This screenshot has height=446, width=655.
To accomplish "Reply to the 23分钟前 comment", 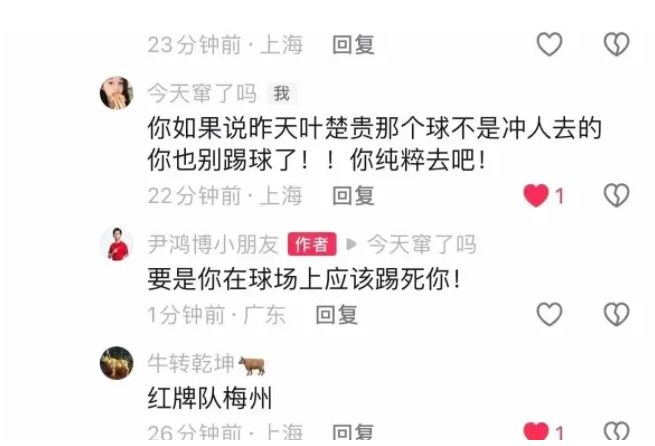I will pos(353,45).
